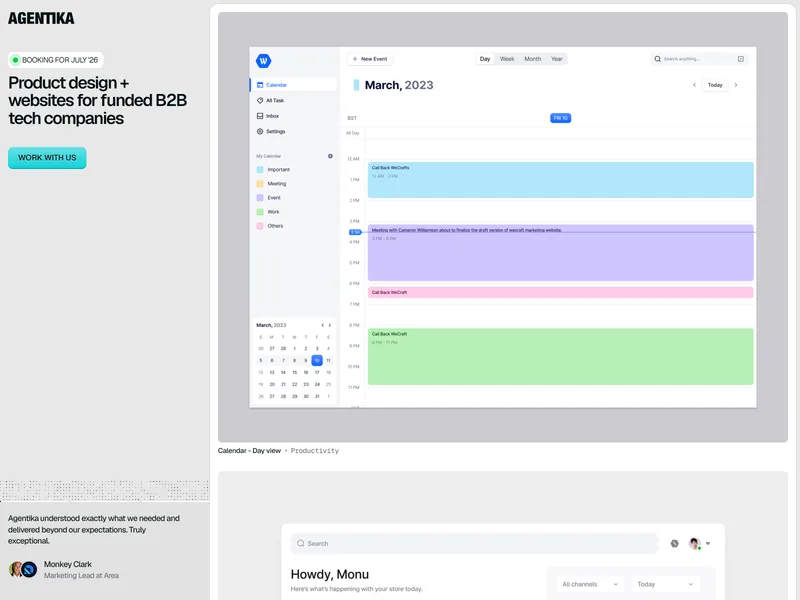This screenshot has width=800, height=600.
Task: Toggle the Important calendar color checkbox
Action: 260,169
